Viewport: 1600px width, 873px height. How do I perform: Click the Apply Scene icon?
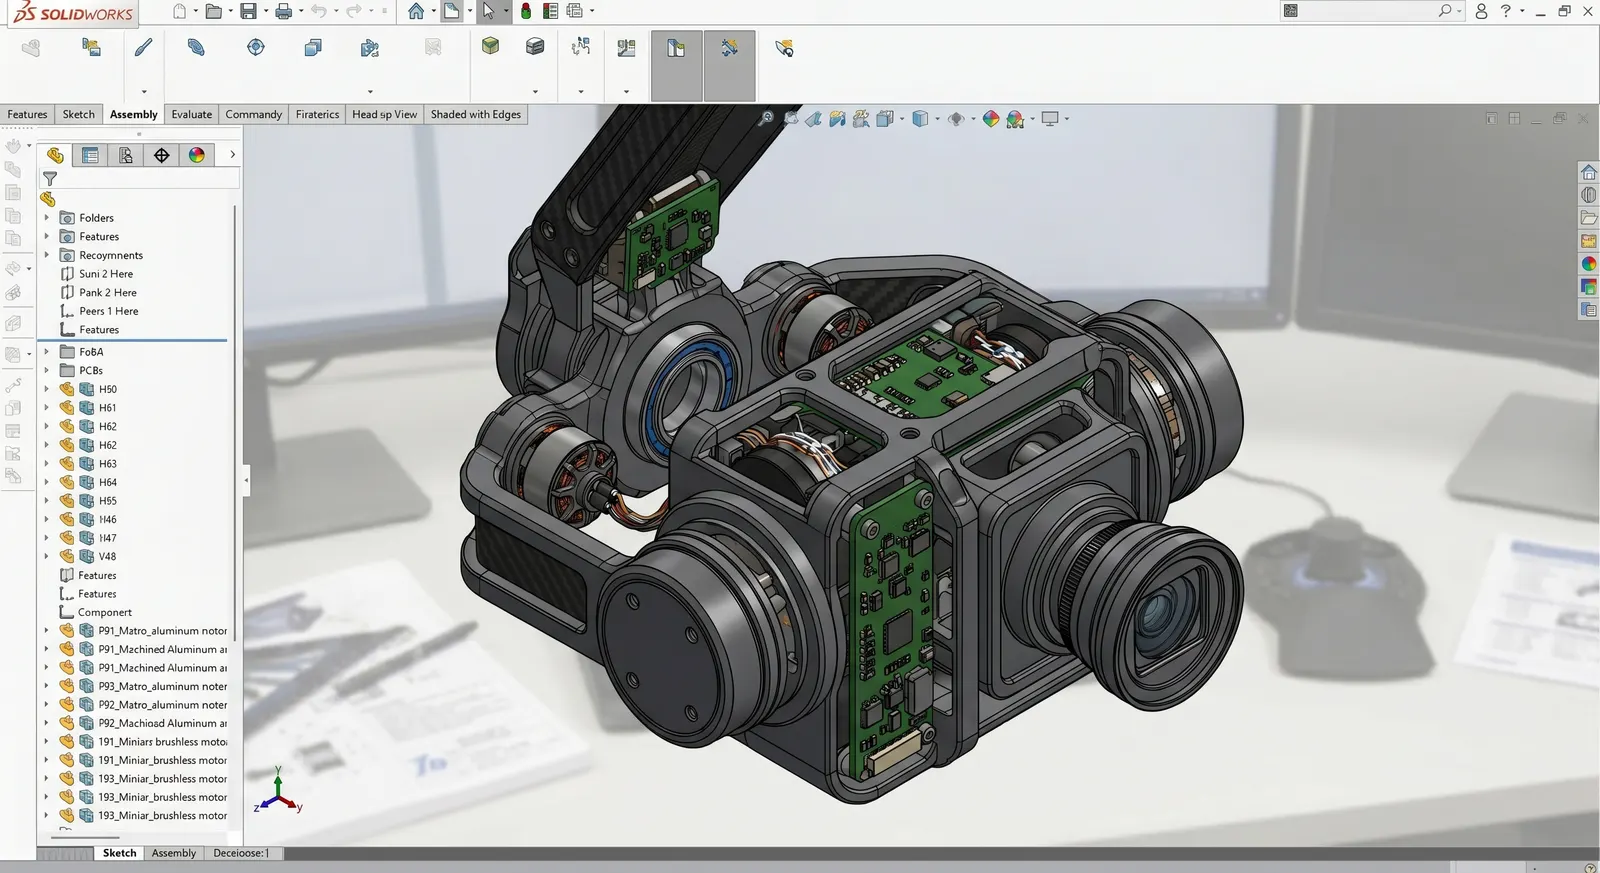click(1015, 119)
